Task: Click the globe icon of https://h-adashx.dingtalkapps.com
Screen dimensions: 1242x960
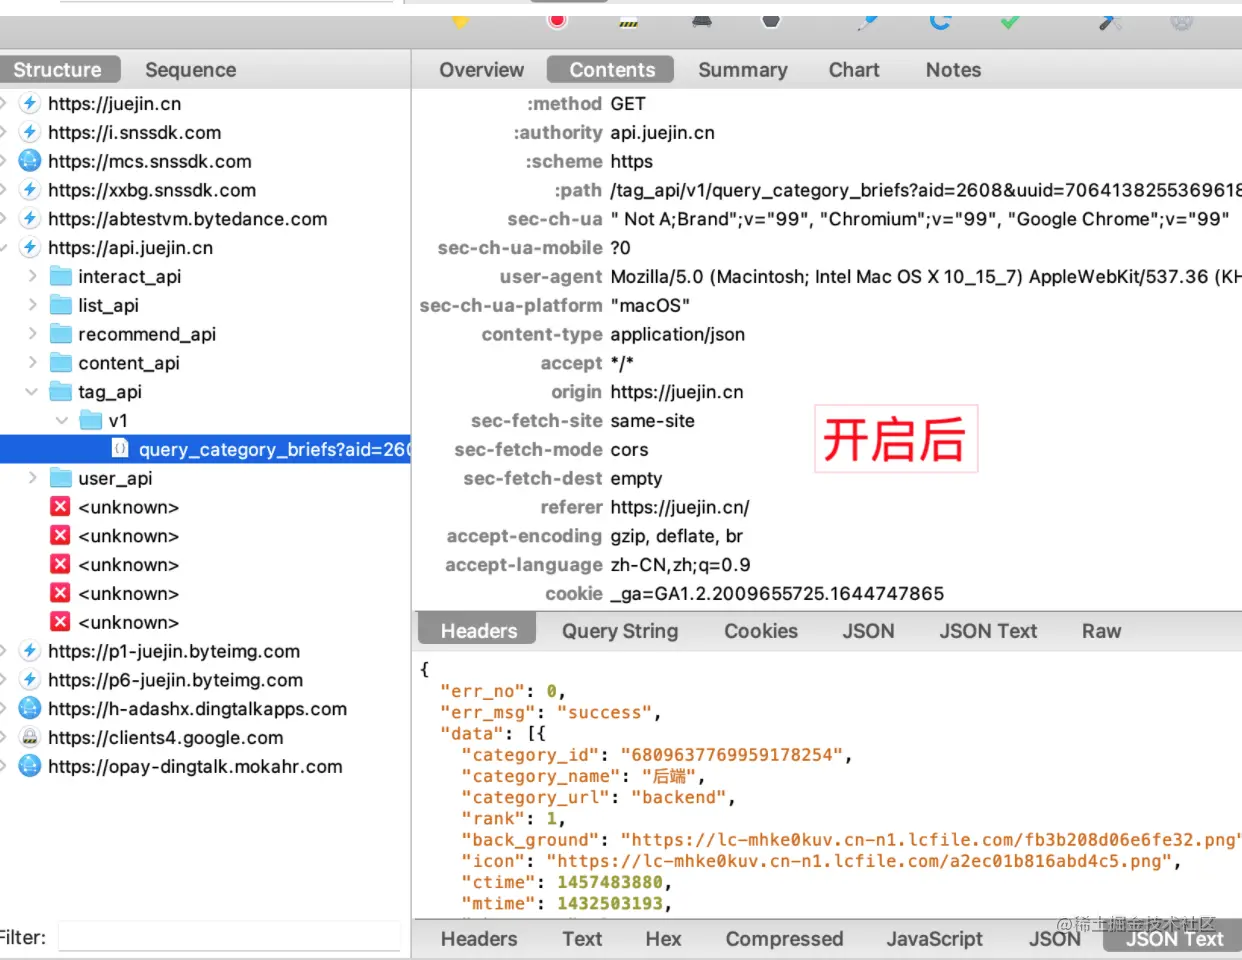Action: click(x=30, y=709)
